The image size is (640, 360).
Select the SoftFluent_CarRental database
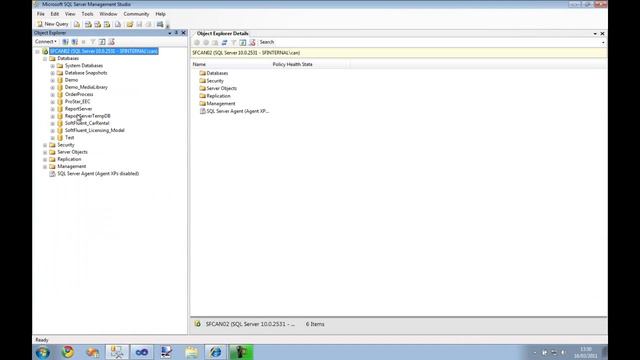pyautogui.click(x=87, y=123)
